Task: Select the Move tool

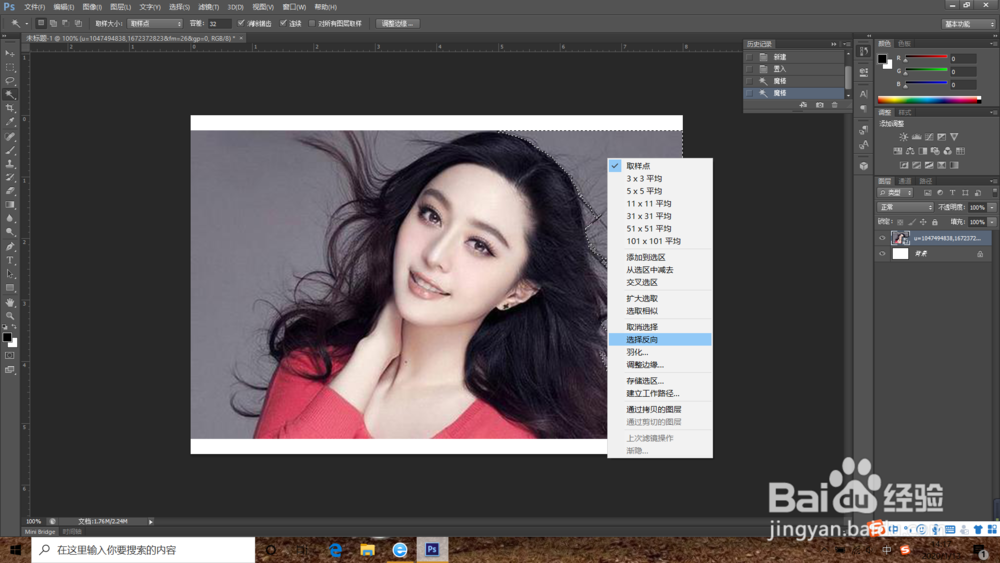Action: (x=10, y=54)
